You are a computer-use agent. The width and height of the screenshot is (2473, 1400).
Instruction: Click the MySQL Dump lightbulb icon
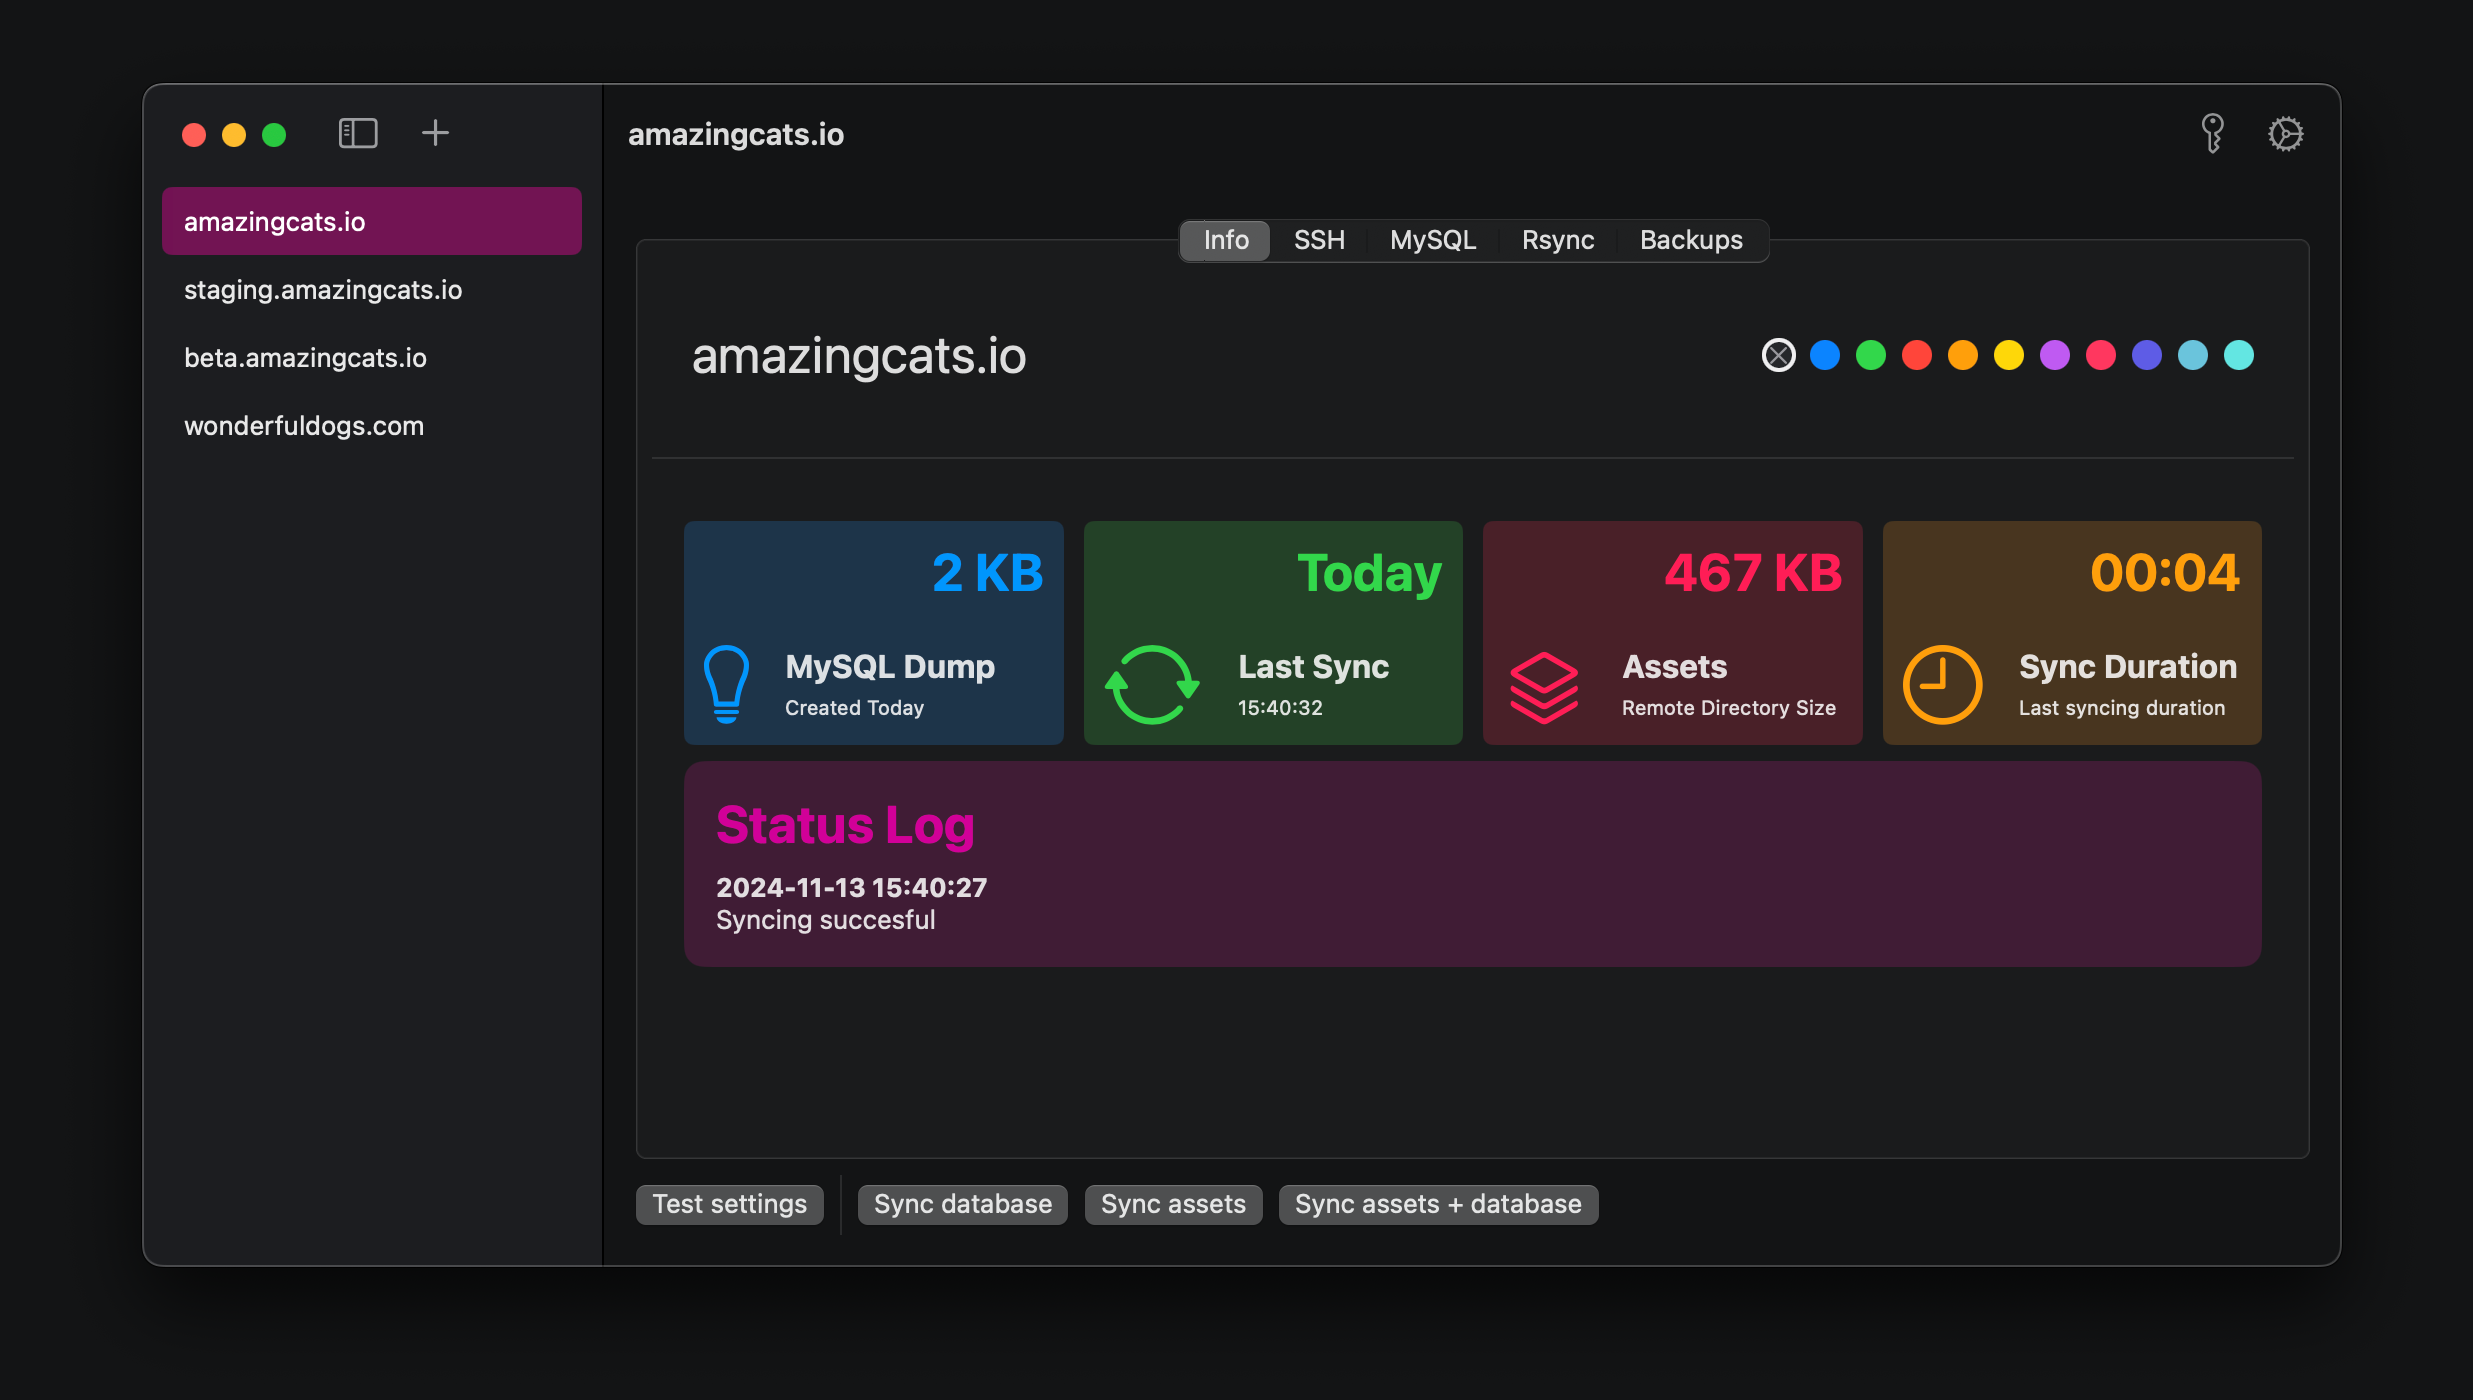(727, 684)
